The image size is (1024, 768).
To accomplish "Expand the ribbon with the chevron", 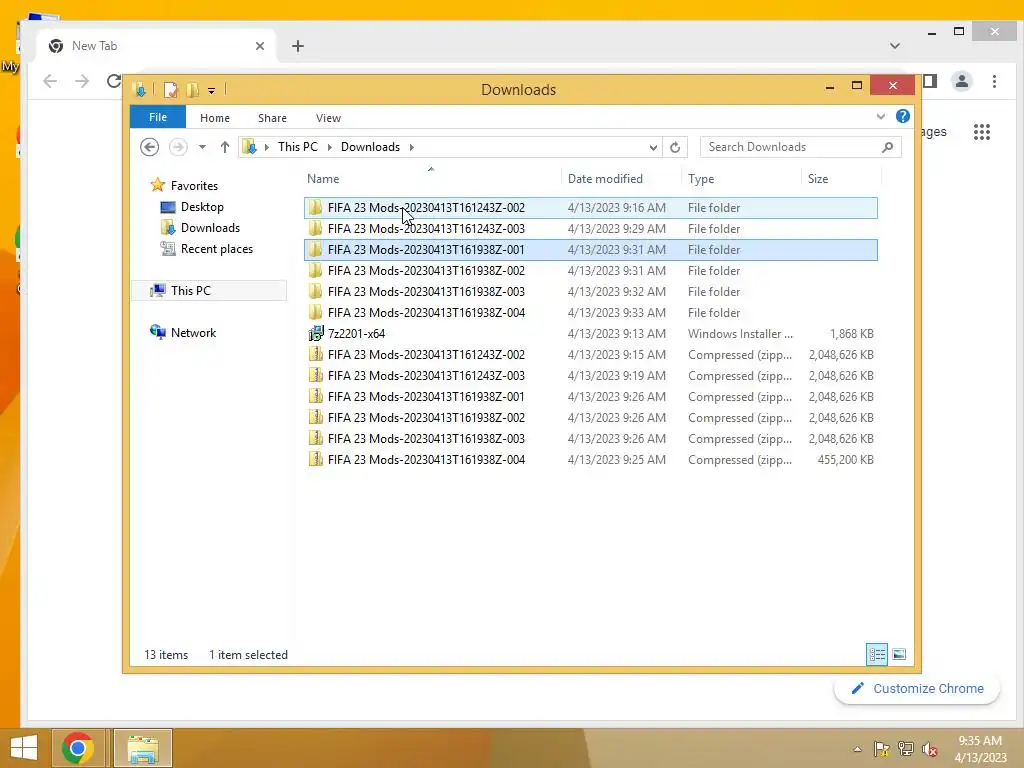I will click(x=880, y=117).
